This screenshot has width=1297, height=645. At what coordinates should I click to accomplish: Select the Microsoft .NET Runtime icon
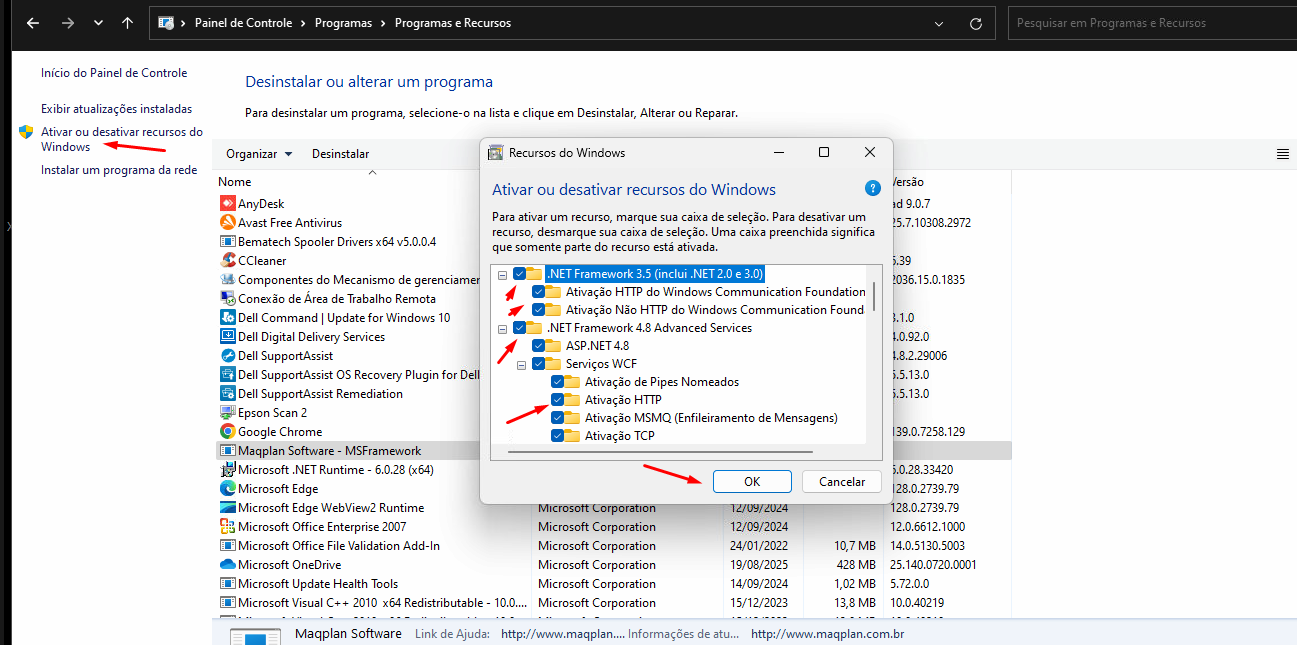227,470
